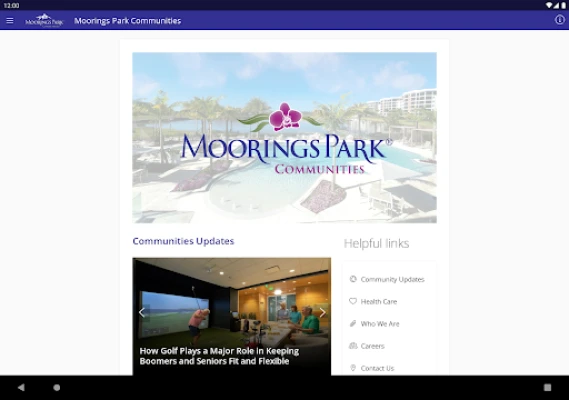Open the Community Updates helpful link
The height and width of the screenshot is (400, 569).
click(x=392, y=279)
